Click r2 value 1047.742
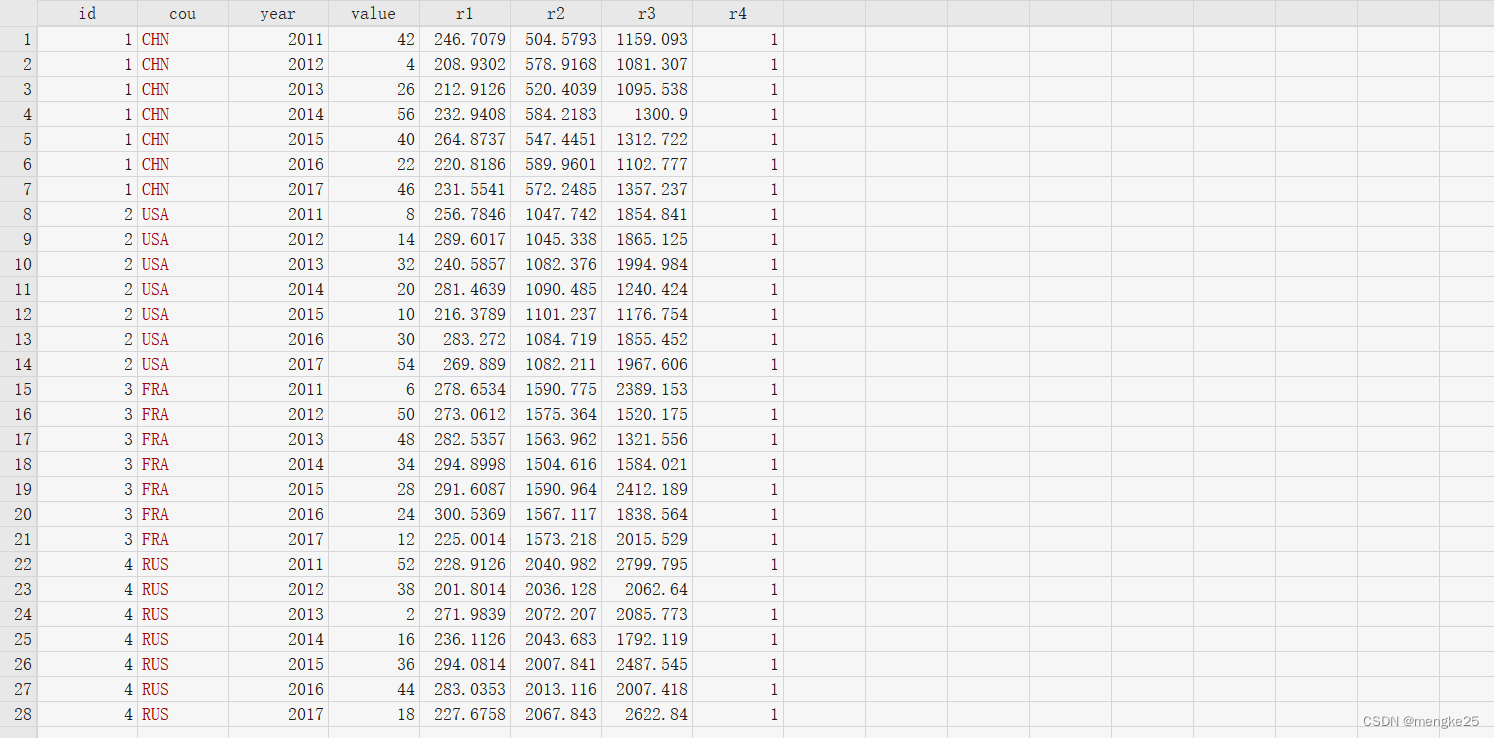1494x738 pixels. click(x=556, y=214)
